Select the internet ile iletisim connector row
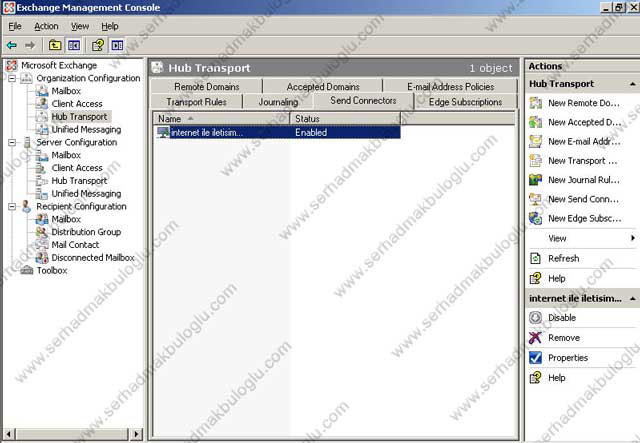Screen dimensions: 640x443 278,132
